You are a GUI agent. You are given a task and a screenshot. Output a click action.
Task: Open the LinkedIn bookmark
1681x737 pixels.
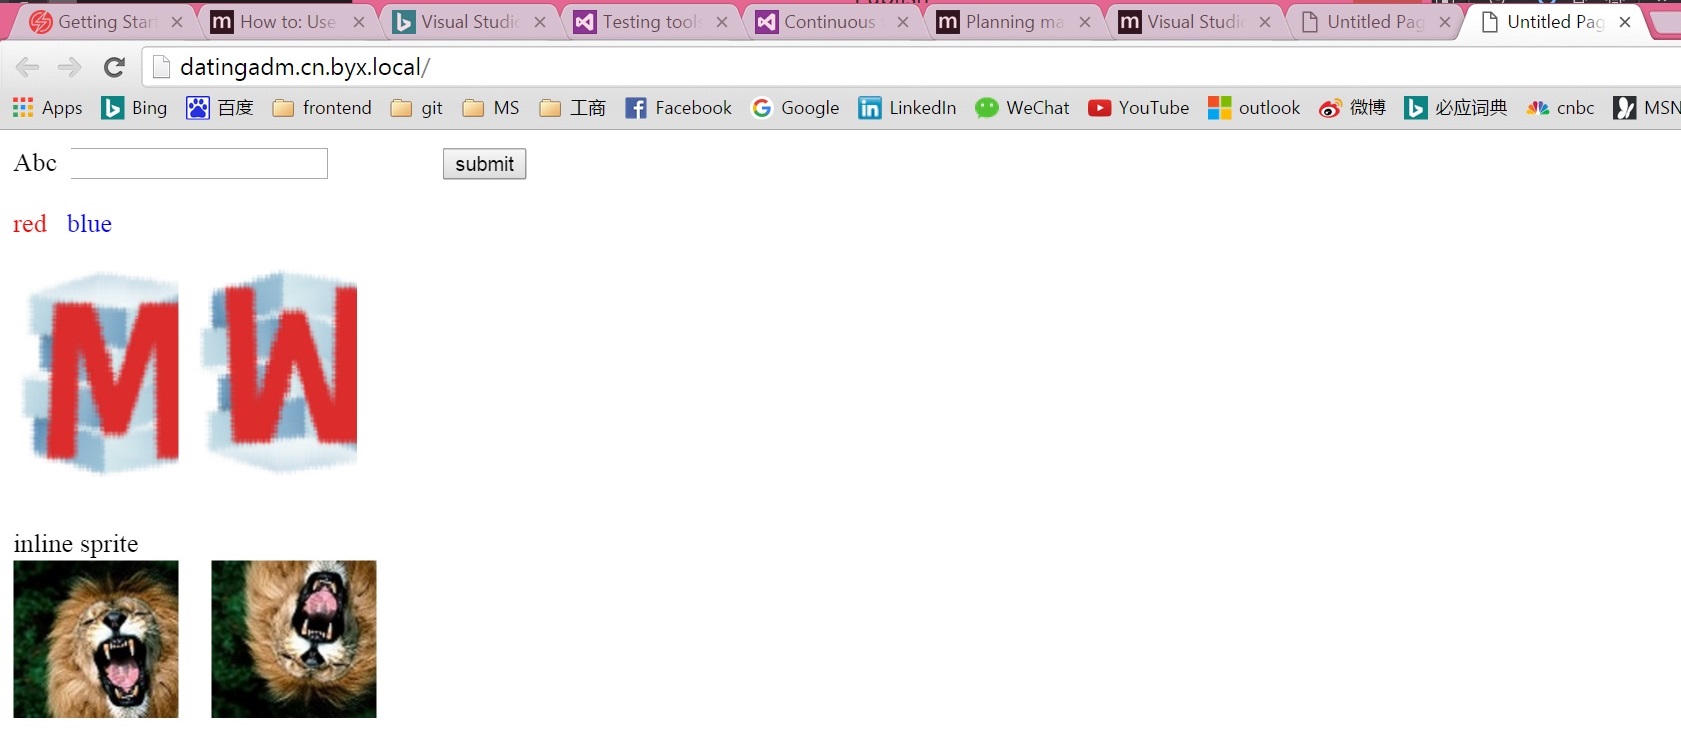coord(907,108)
